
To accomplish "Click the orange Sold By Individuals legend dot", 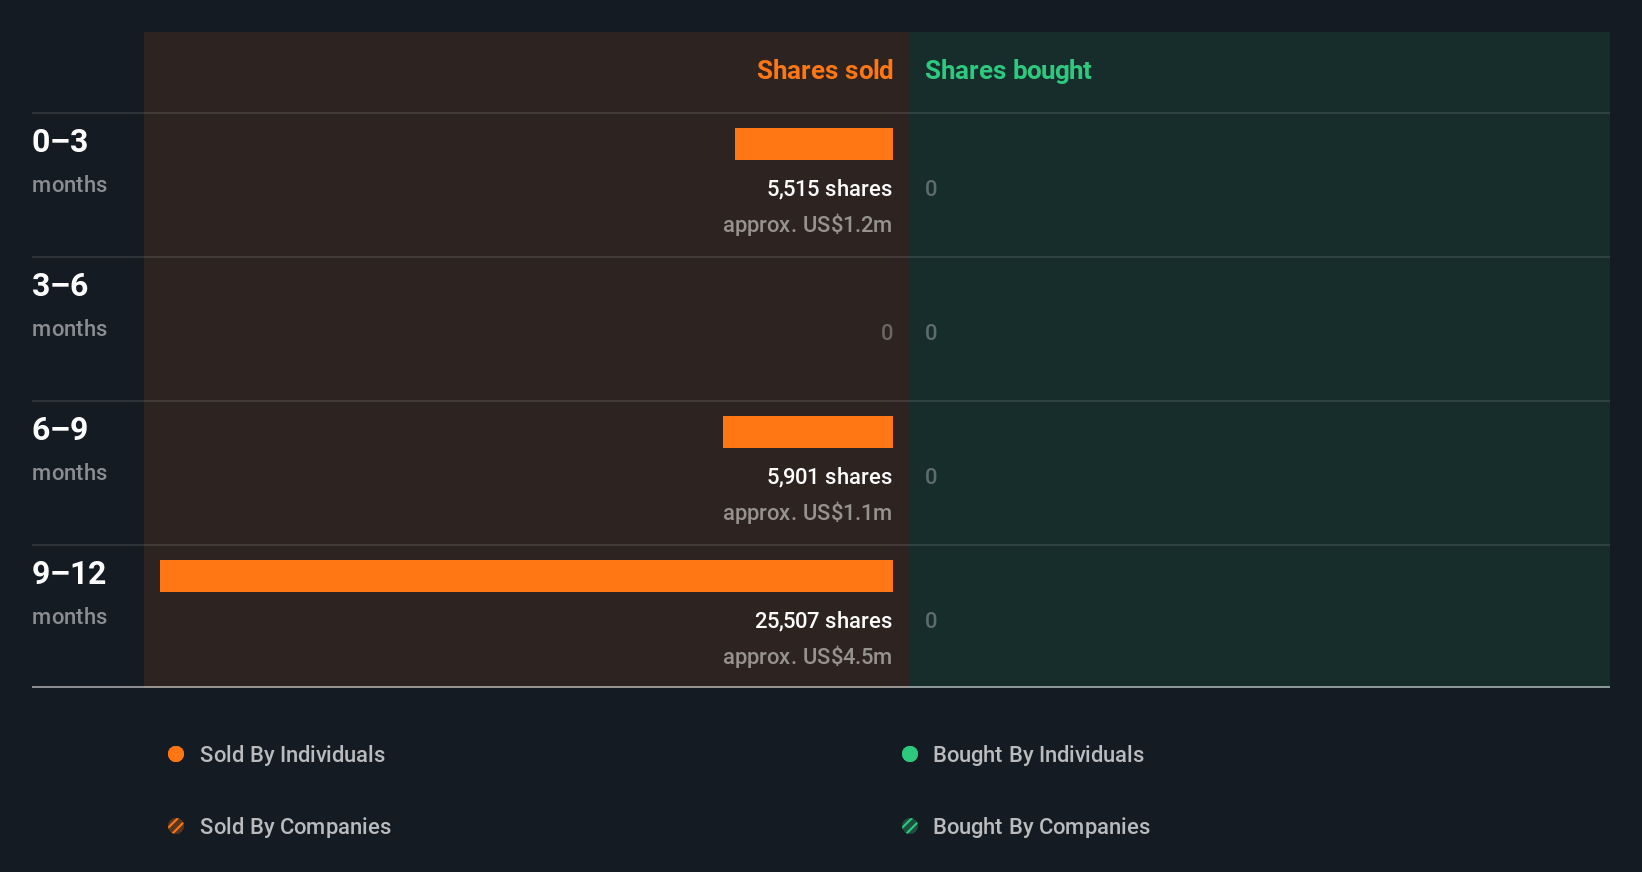I will click(x=176, y=754).
